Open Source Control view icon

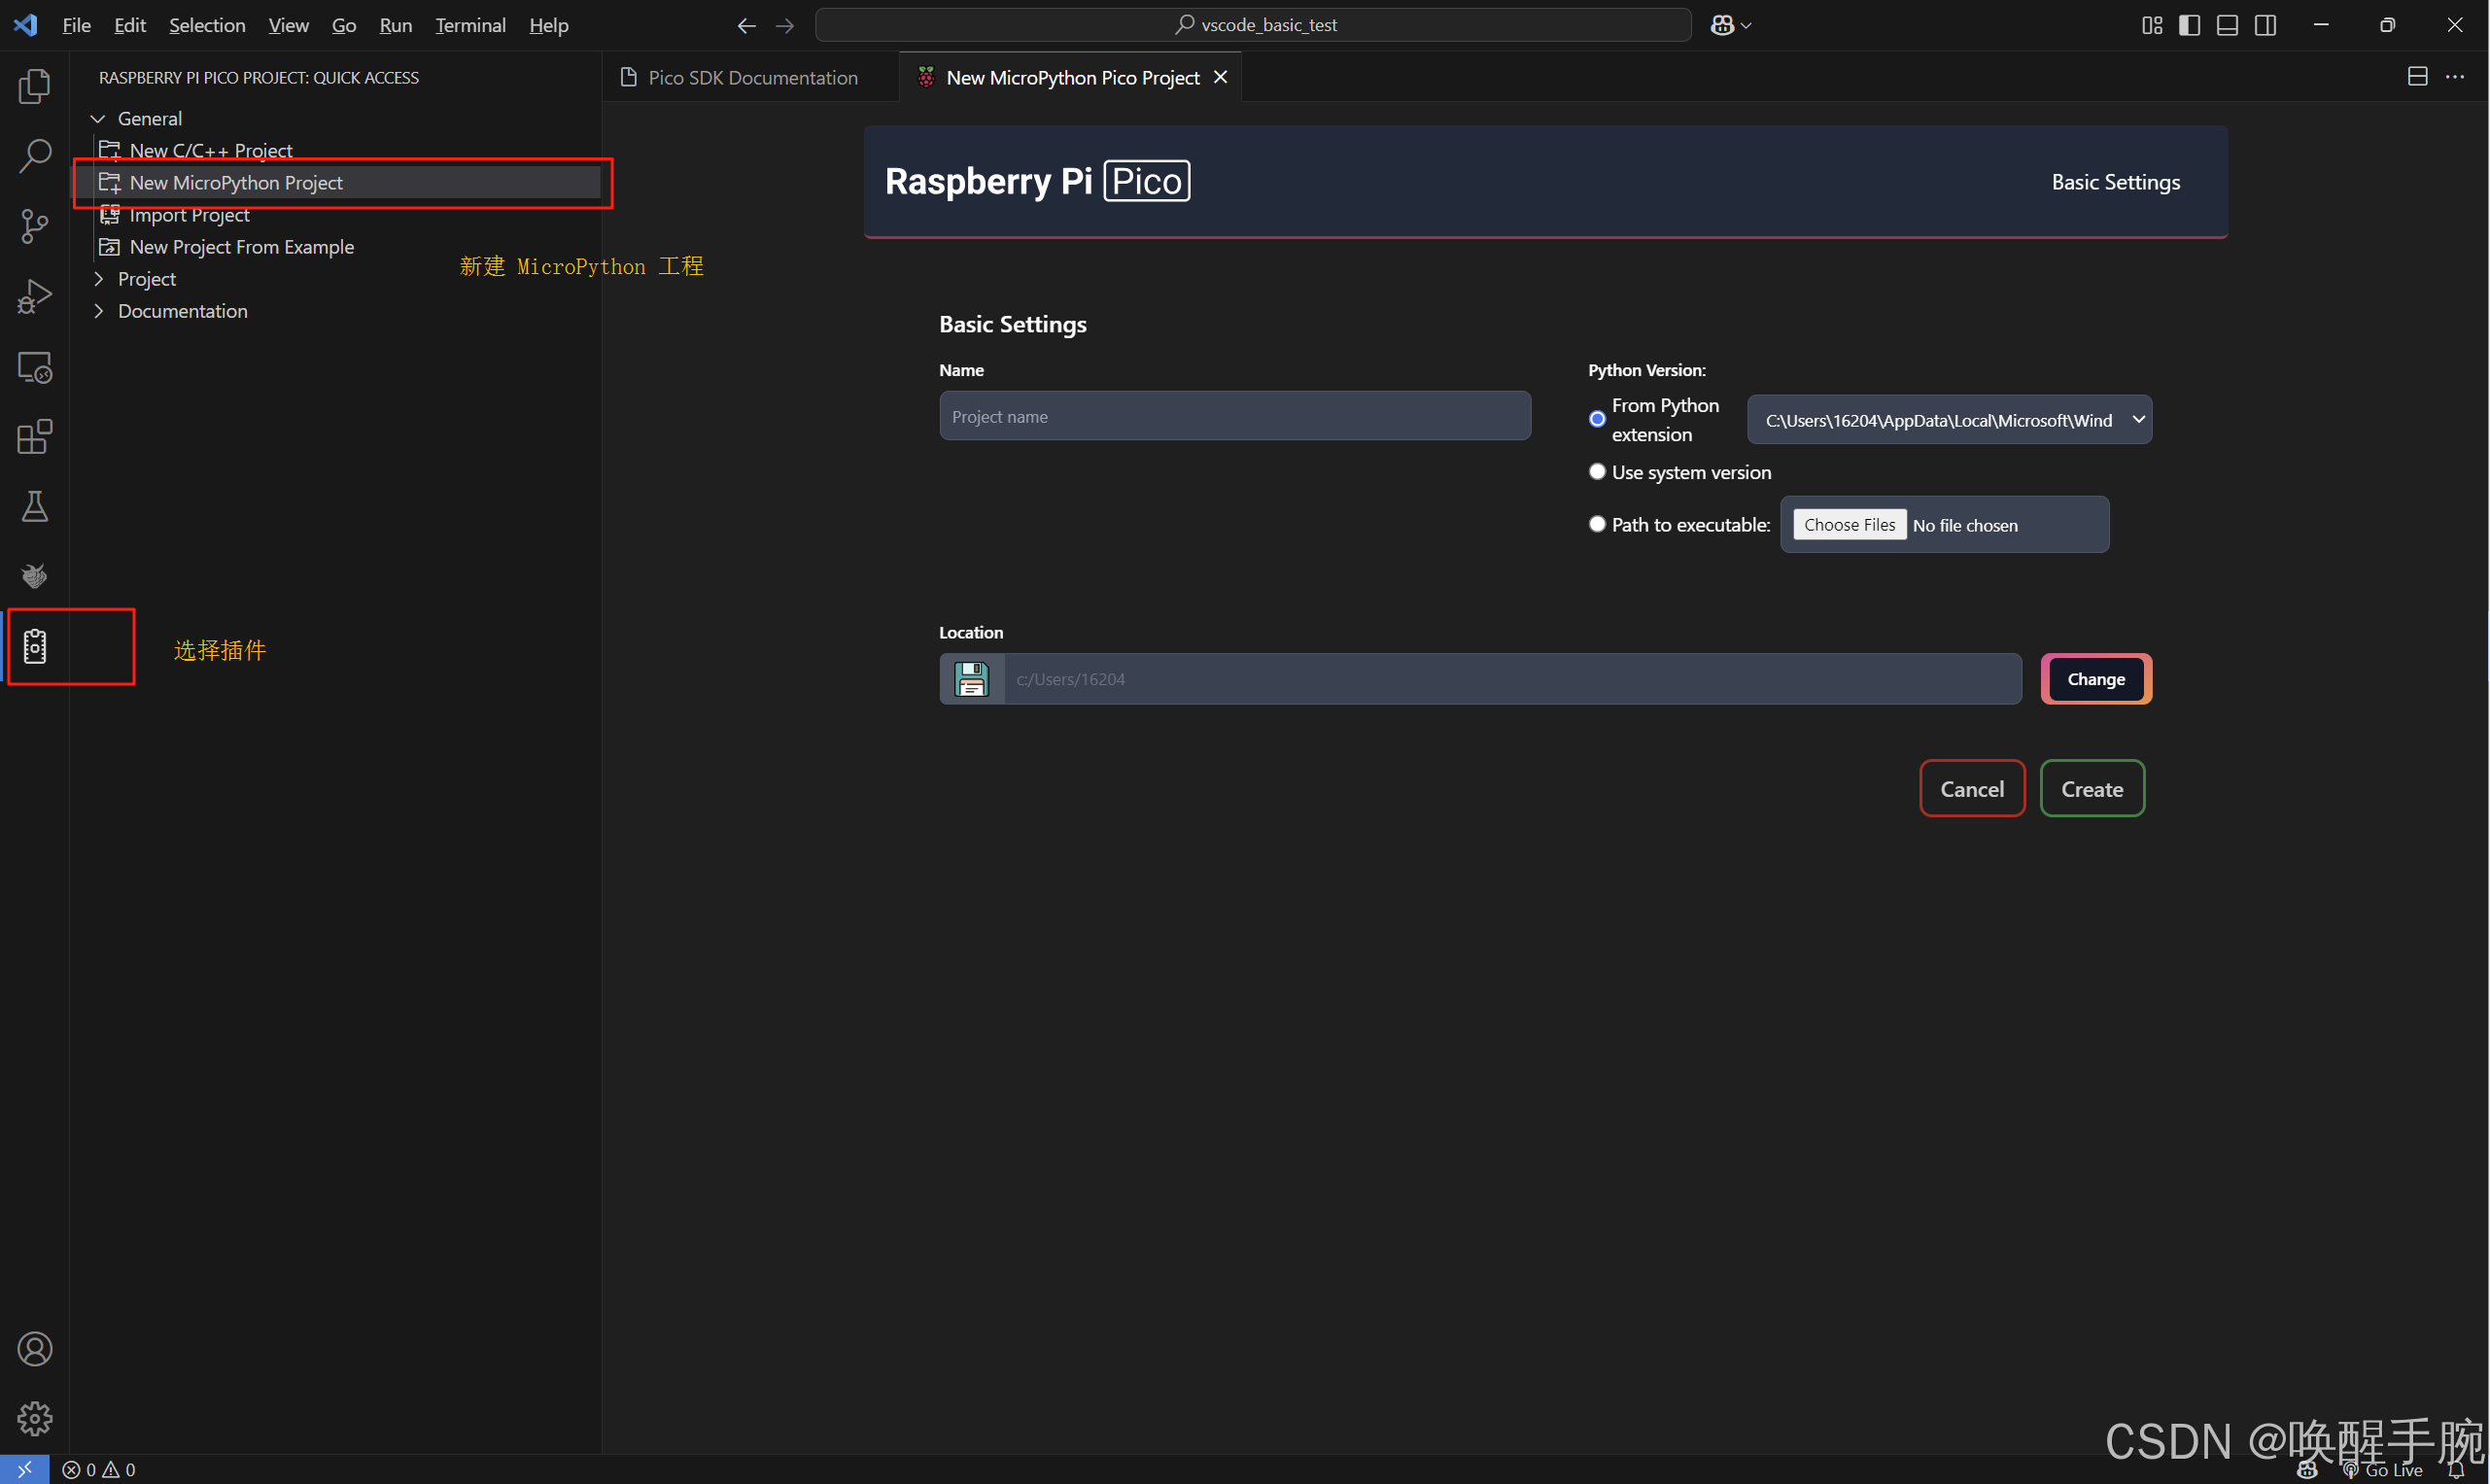[x=34, y=226]
